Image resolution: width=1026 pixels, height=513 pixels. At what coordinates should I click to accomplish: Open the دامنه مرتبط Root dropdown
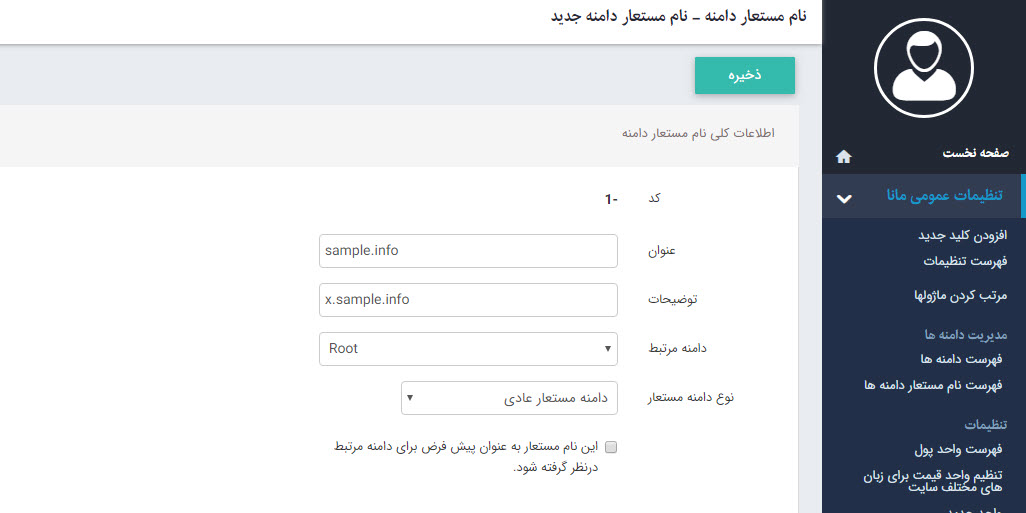click(x=468, y=349)
